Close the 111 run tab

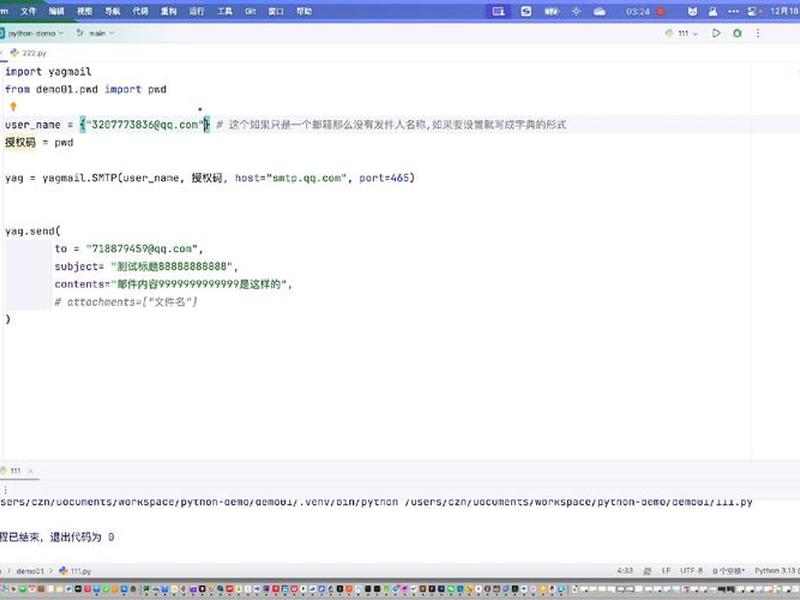(x=30, y=471)
